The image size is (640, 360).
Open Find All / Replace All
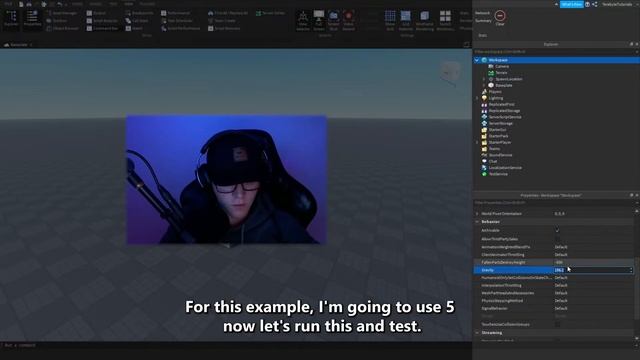click(228, 13)
